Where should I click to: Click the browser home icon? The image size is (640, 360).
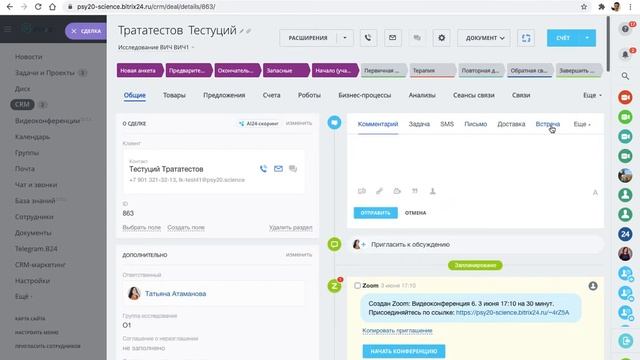[x=52, y=7]
